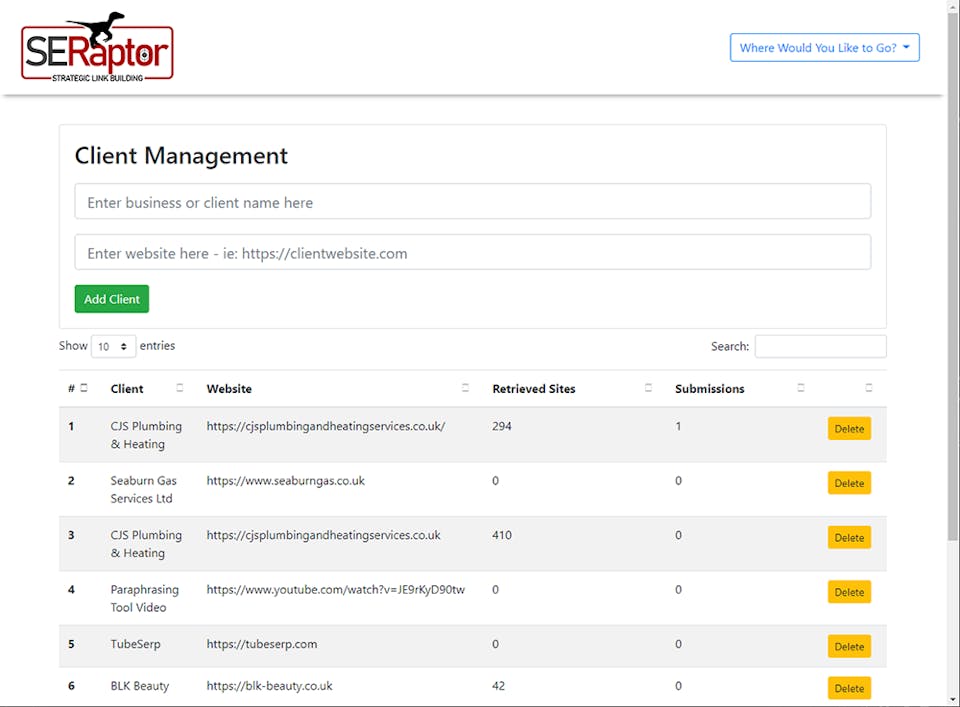960x707 pixels.
Task: Sort by Website column sort icon
Action: coord(465,388)
